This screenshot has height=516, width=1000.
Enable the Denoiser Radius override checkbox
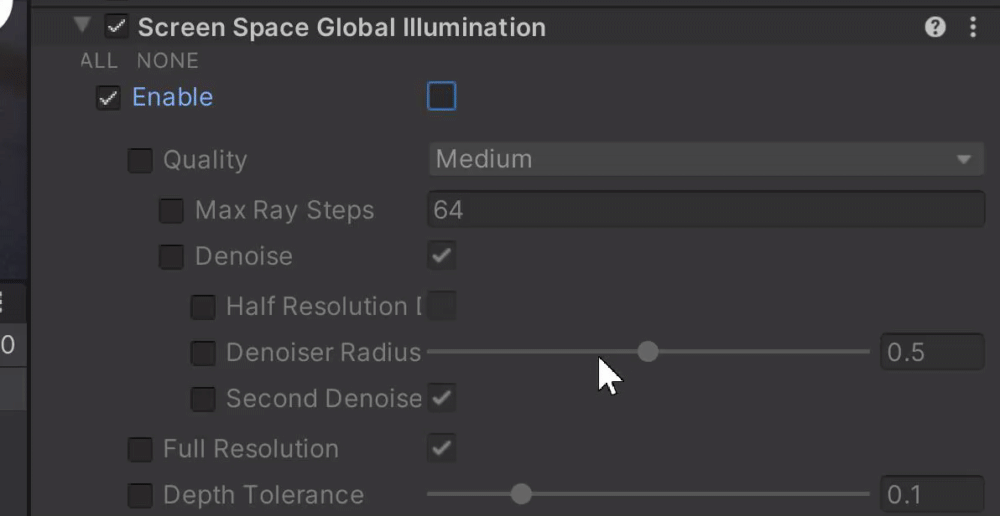[203, 353]
